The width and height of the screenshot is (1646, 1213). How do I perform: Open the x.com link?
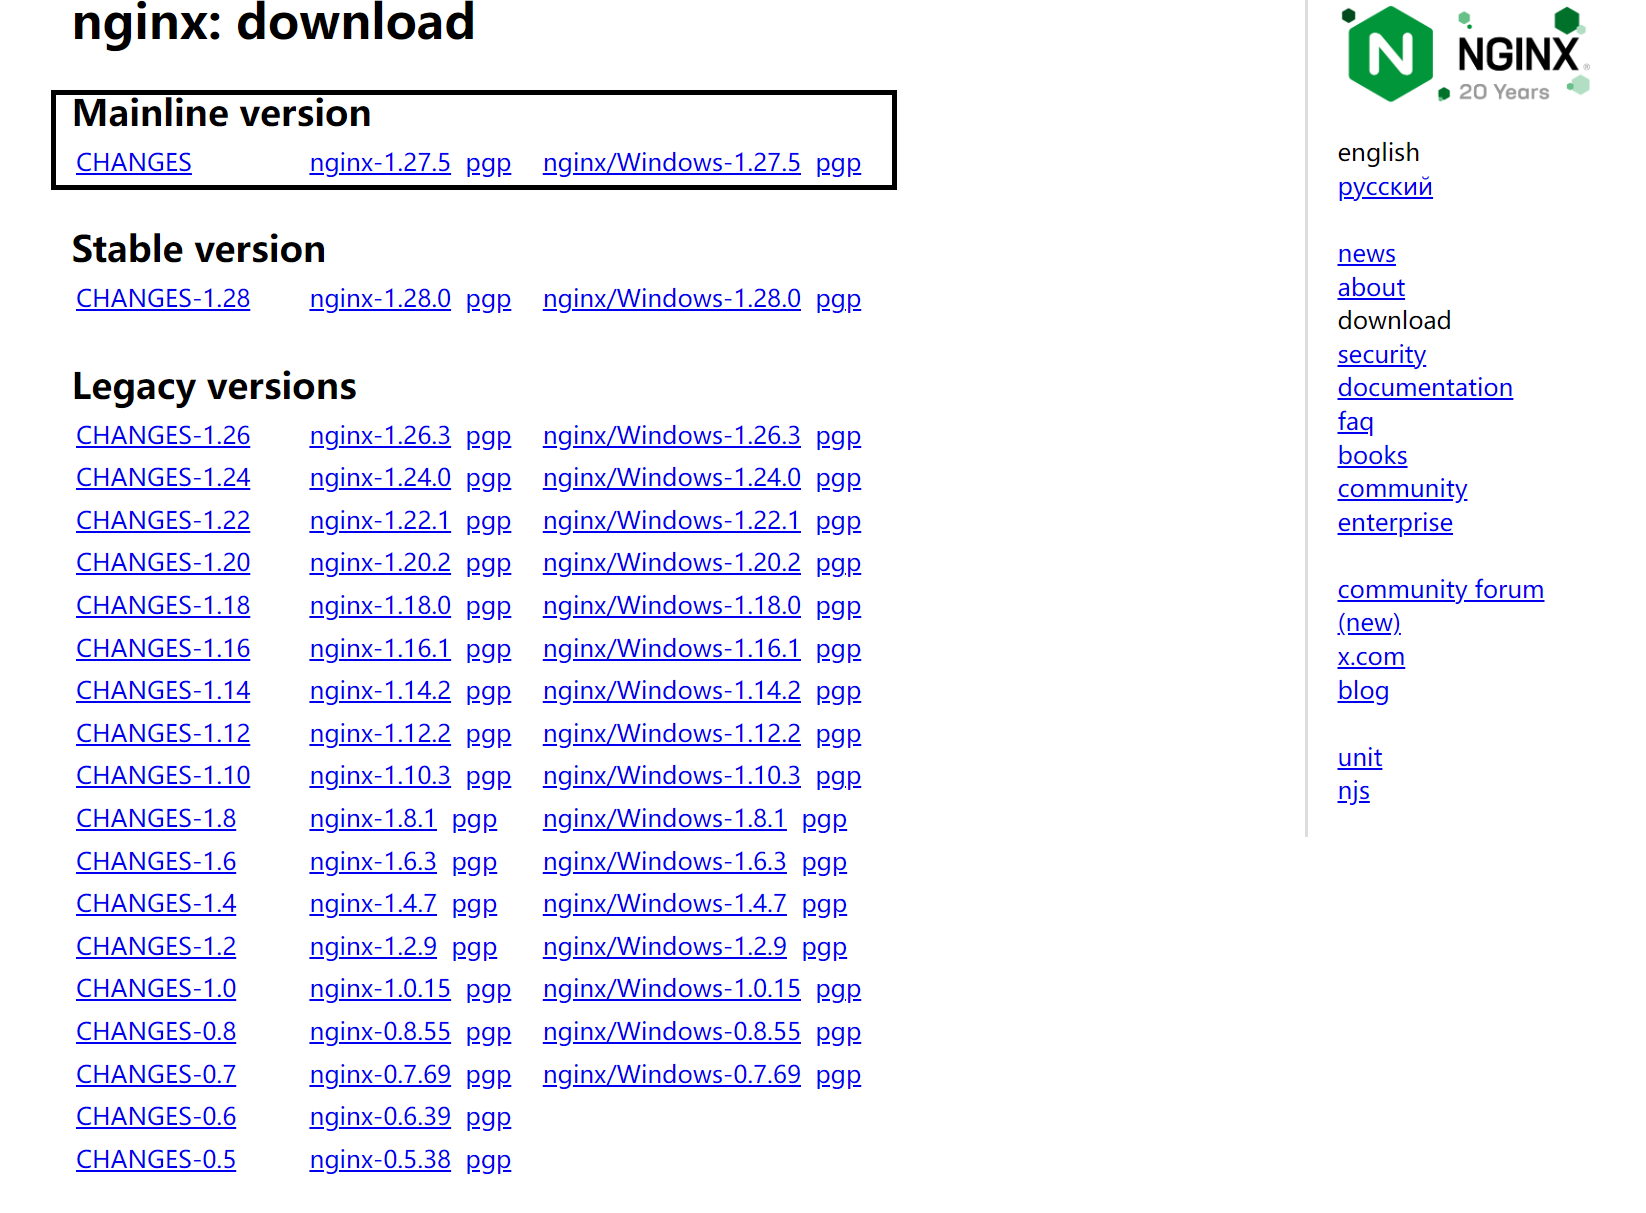point(1371,657)
